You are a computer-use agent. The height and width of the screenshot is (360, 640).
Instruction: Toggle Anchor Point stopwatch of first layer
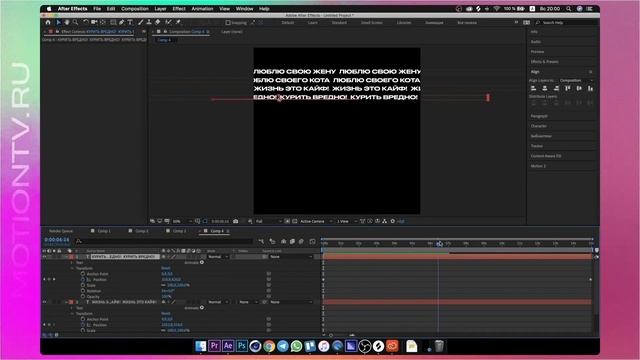(83, 274)
